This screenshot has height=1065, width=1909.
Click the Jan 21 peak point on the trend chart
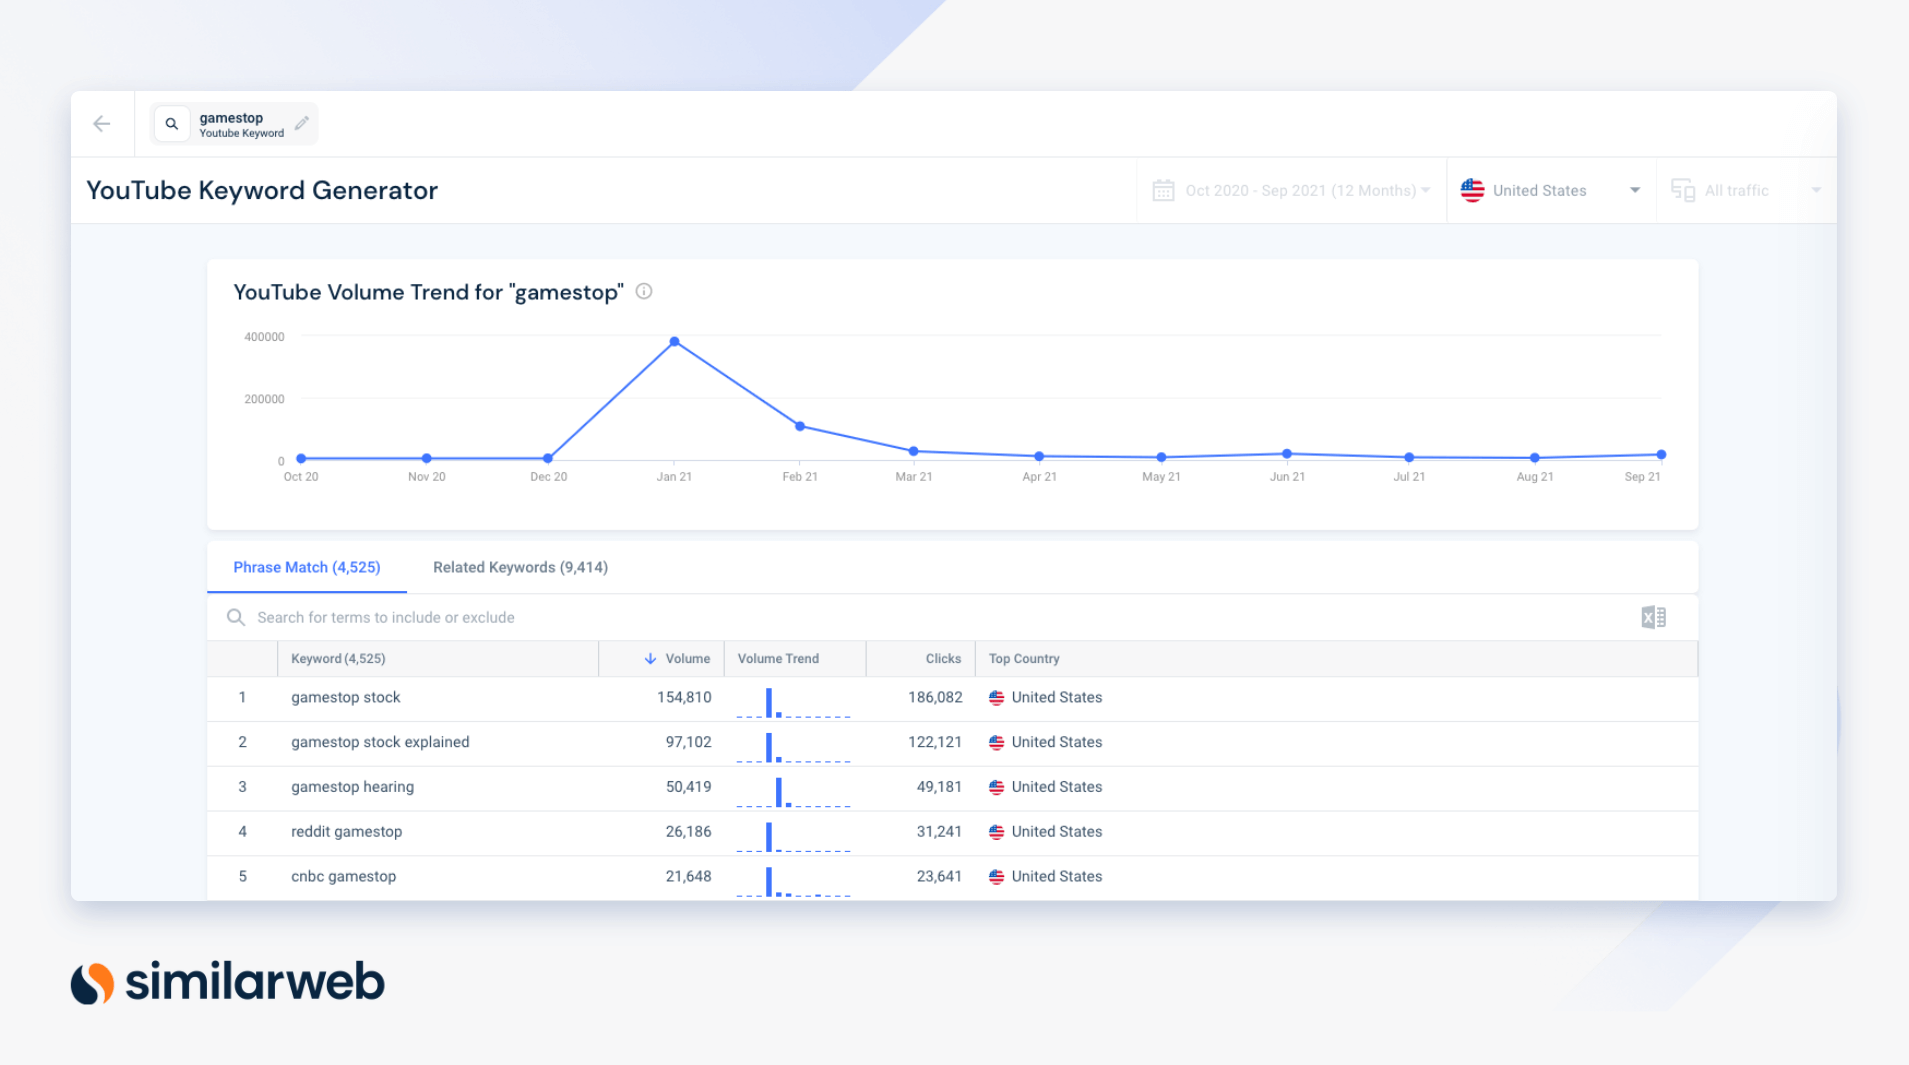(674, 341)
